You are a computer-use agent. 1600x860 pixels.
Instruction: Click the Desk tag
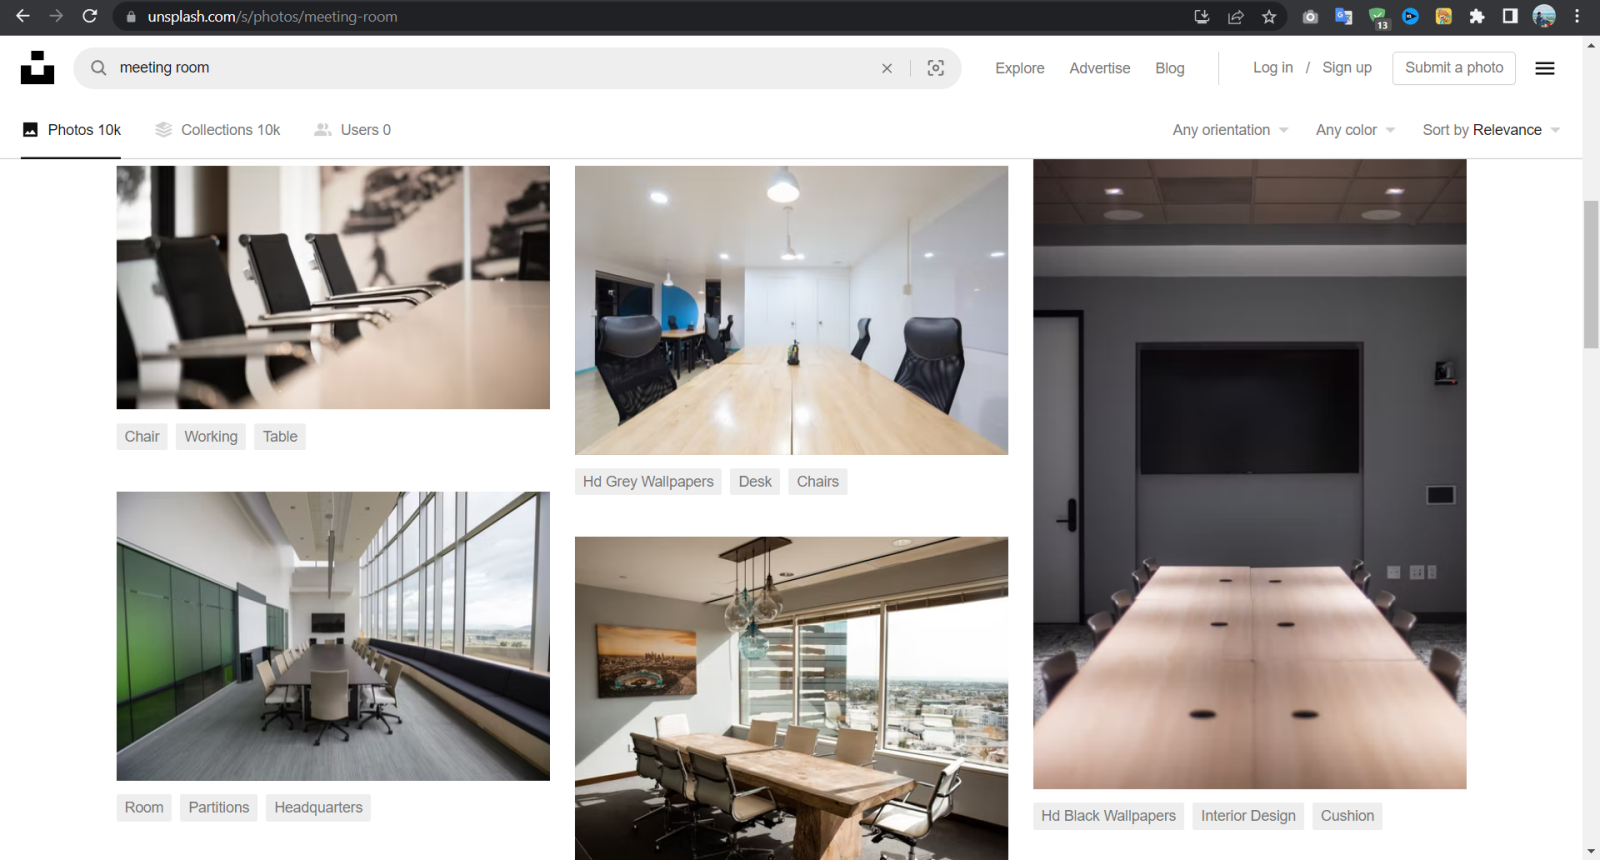[755, 482]
